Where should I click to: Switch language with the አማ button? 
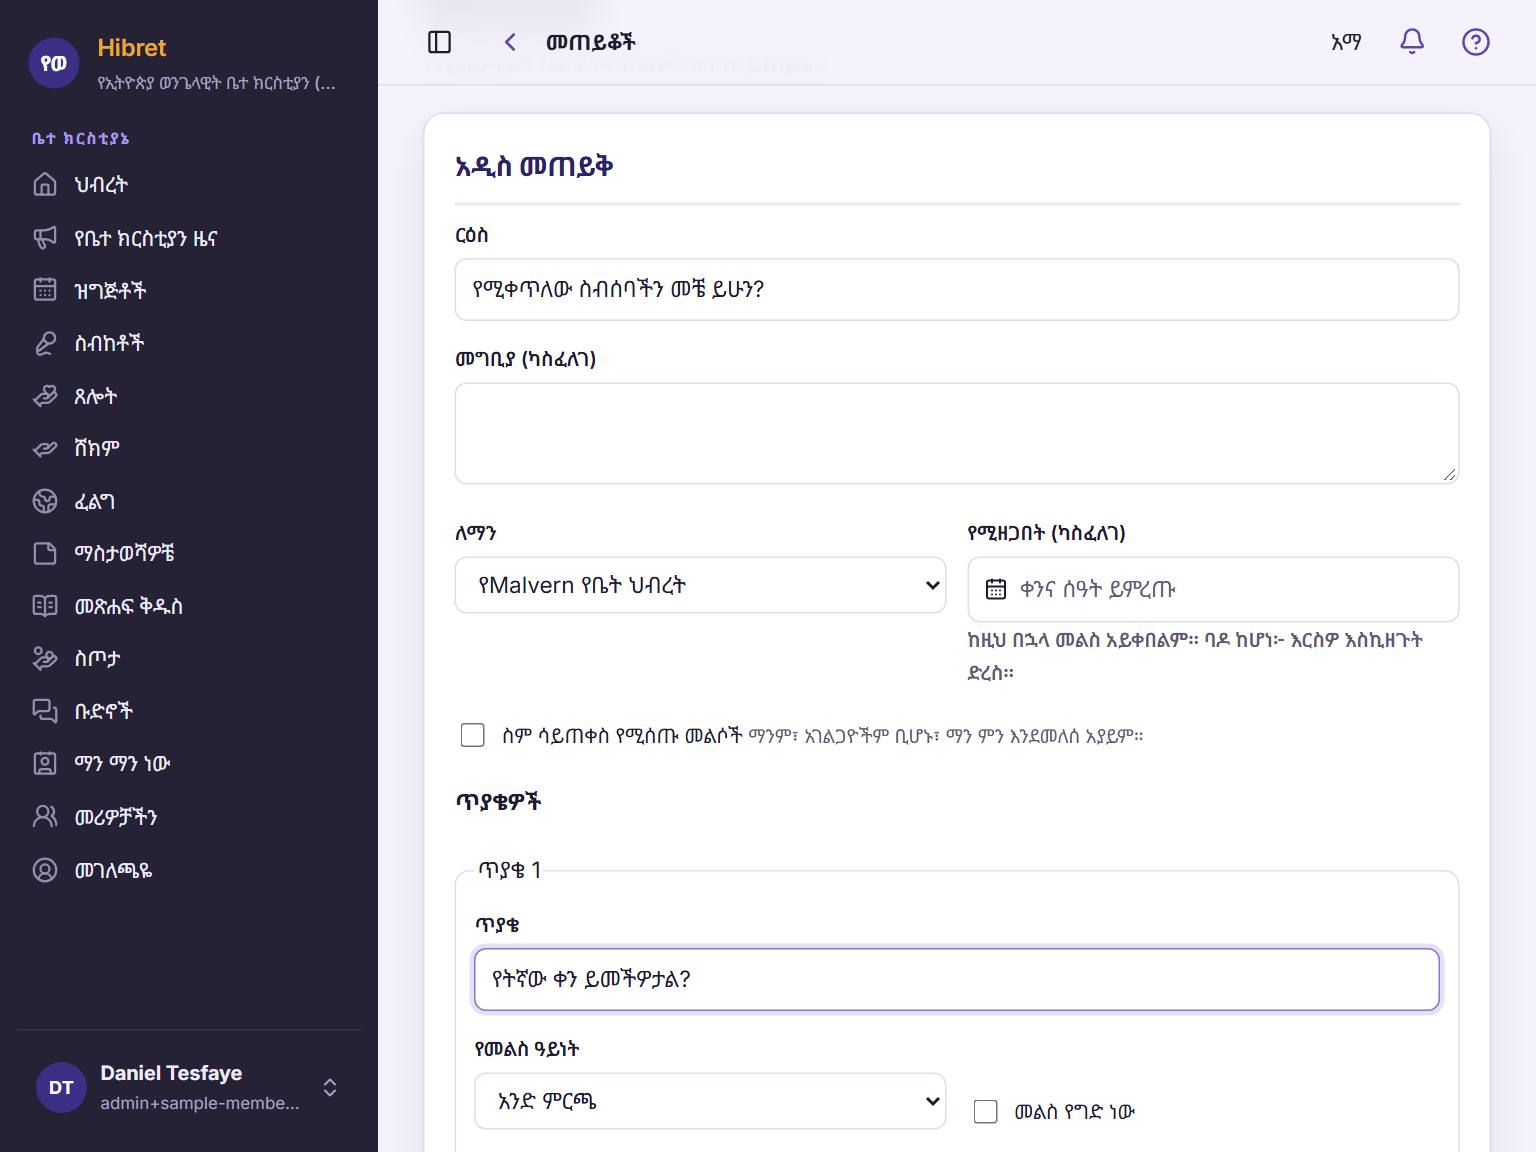tap(1346, 42)
